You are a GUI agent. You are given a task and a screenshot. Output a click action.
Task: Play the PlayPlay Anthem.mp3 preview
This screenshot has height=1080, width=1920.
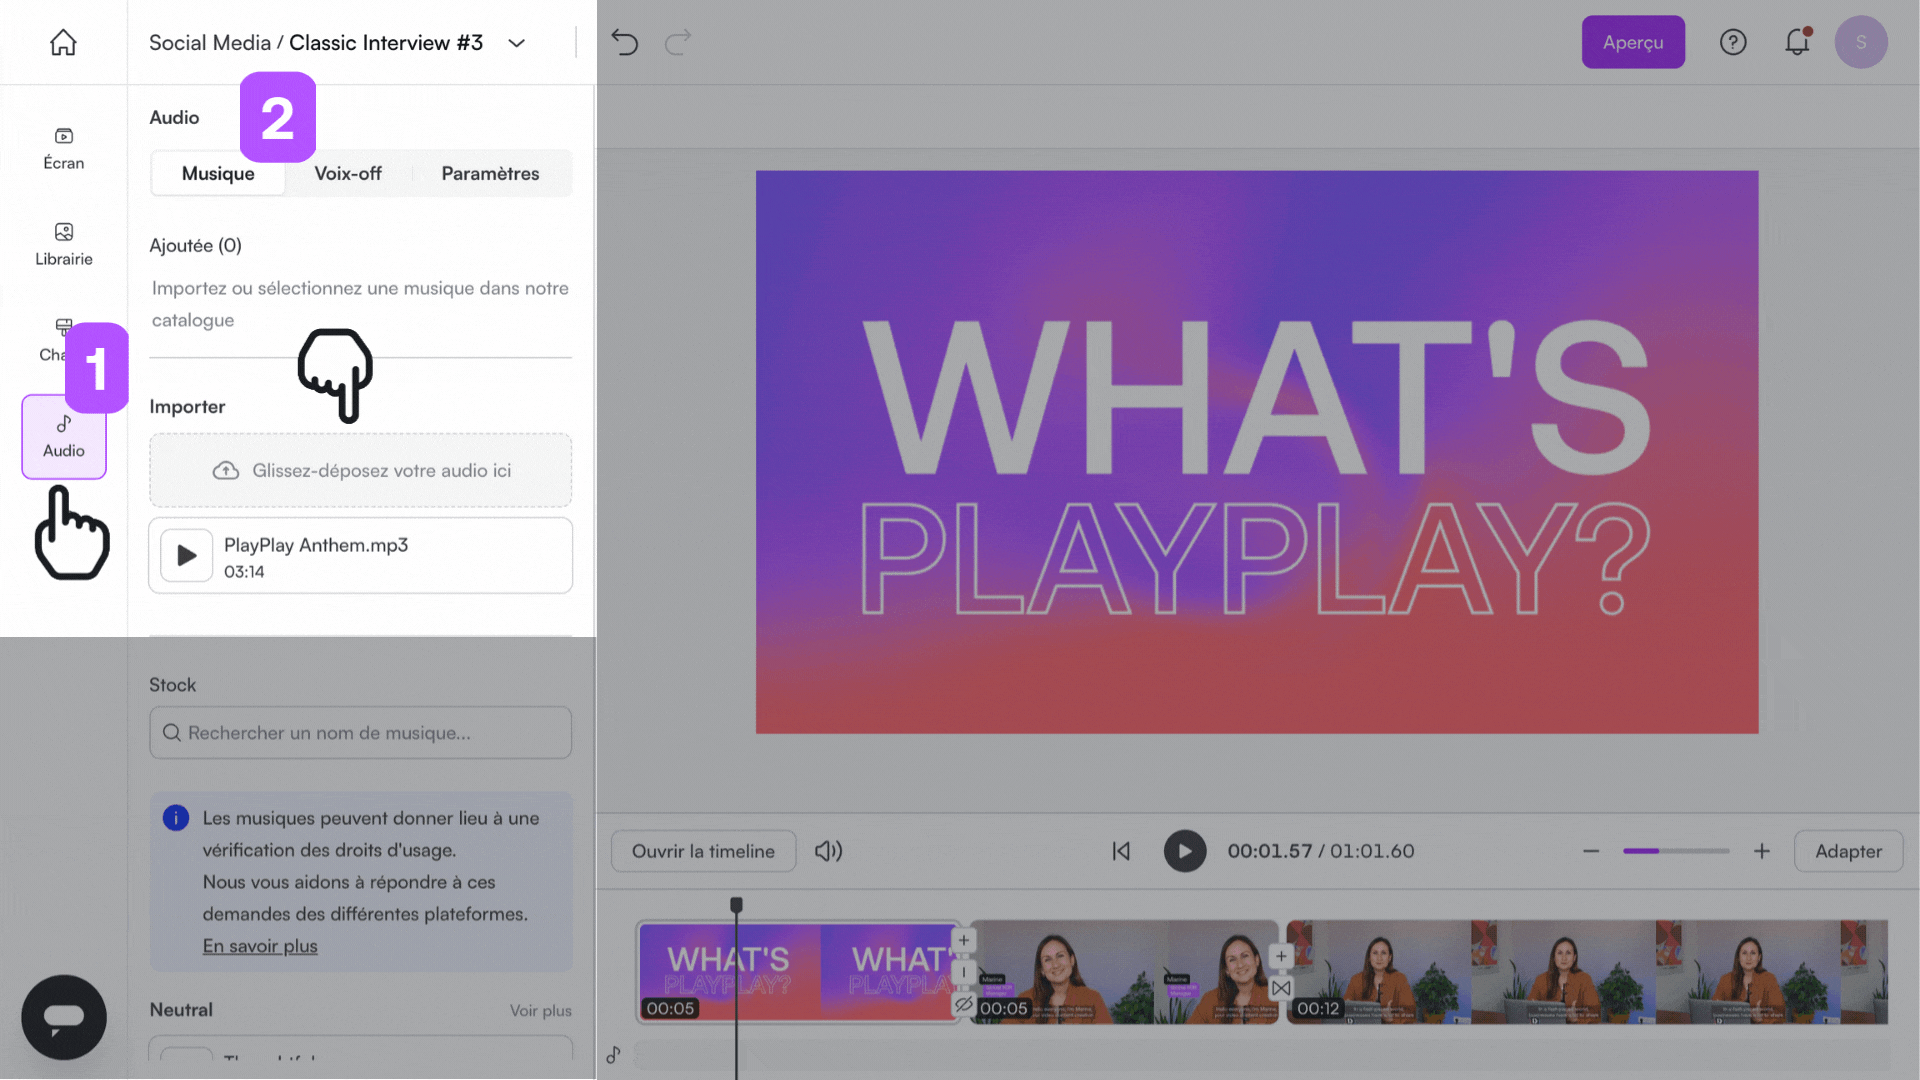point(186,555)
